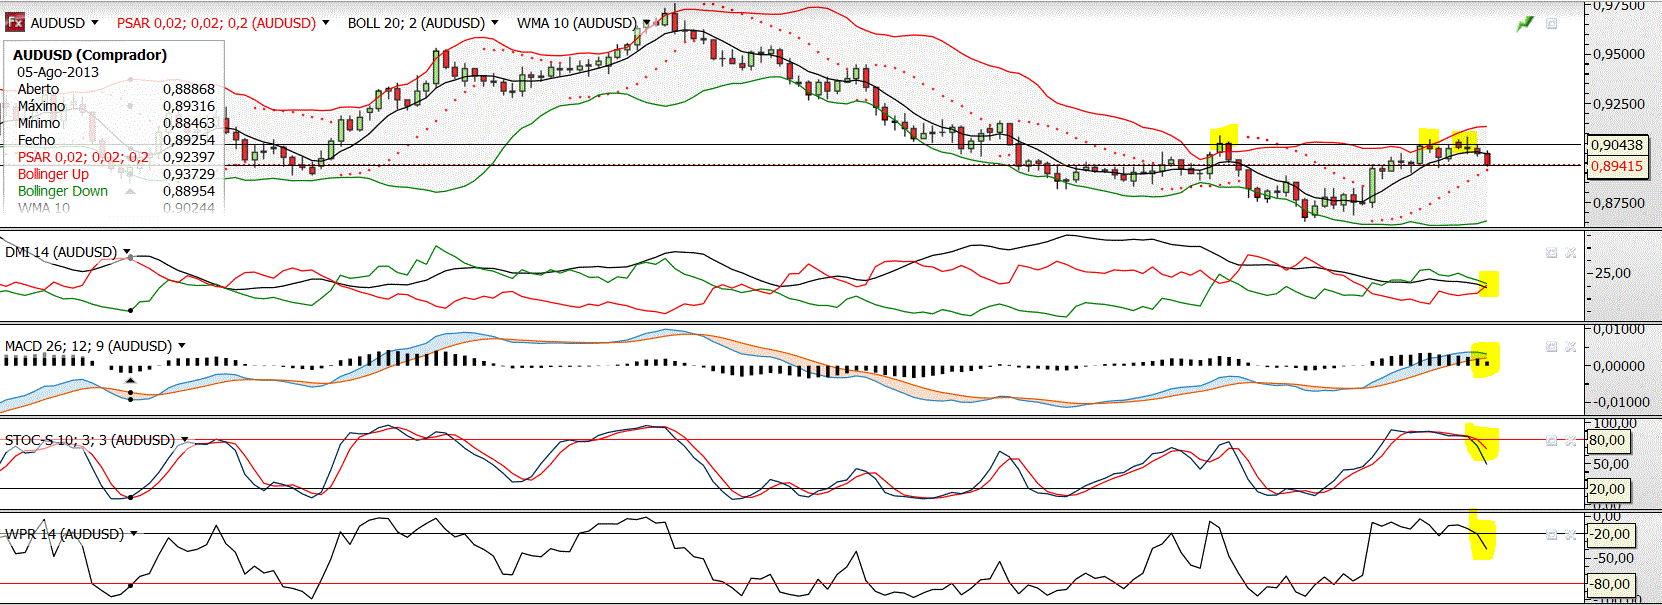The width and height of the screenshot is (1662, 605).
Task: Click the -80,00 level on WPR axis
Action: [1610, 584]
